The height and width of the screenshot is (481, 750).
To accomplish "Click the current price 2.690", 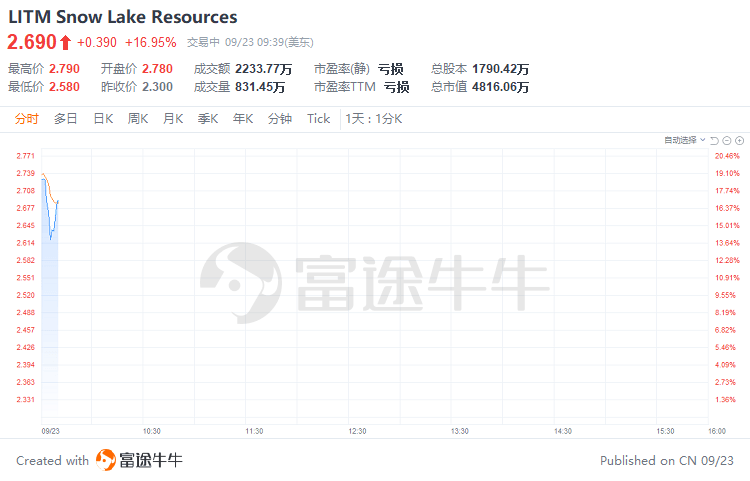I will click(32, 42).
